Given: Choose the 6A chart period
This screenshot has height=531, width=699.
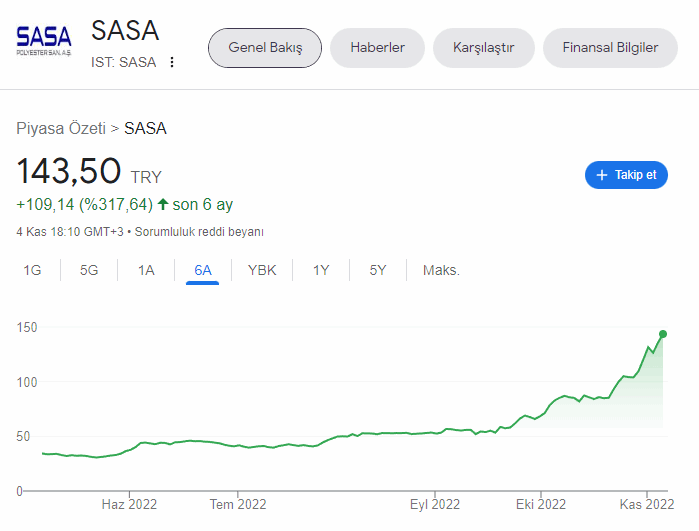Looking at the screenshot, I should tap(202, 270).
